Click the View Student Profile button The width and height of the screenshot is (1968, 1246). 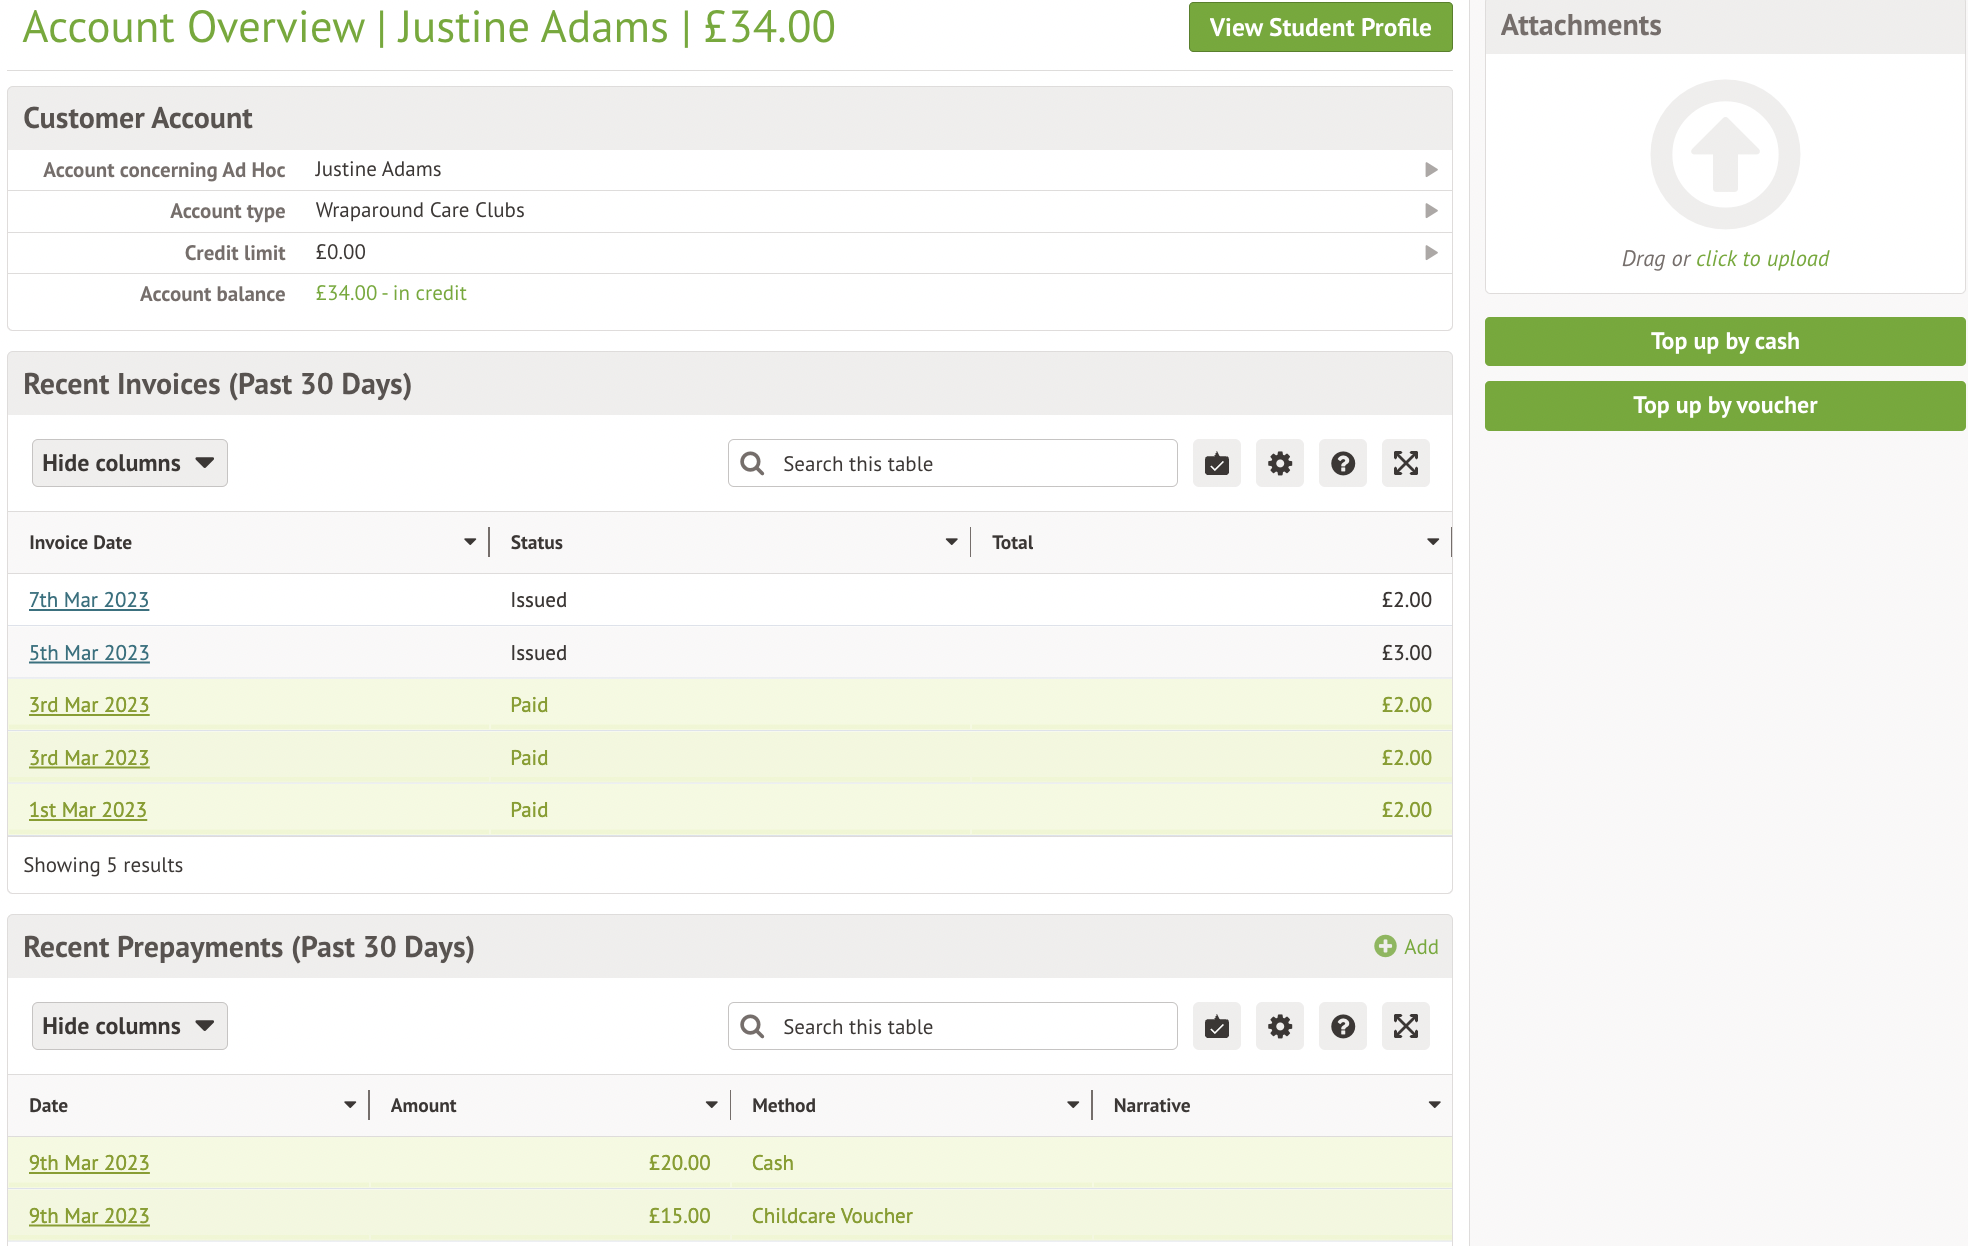[1319, 28]
